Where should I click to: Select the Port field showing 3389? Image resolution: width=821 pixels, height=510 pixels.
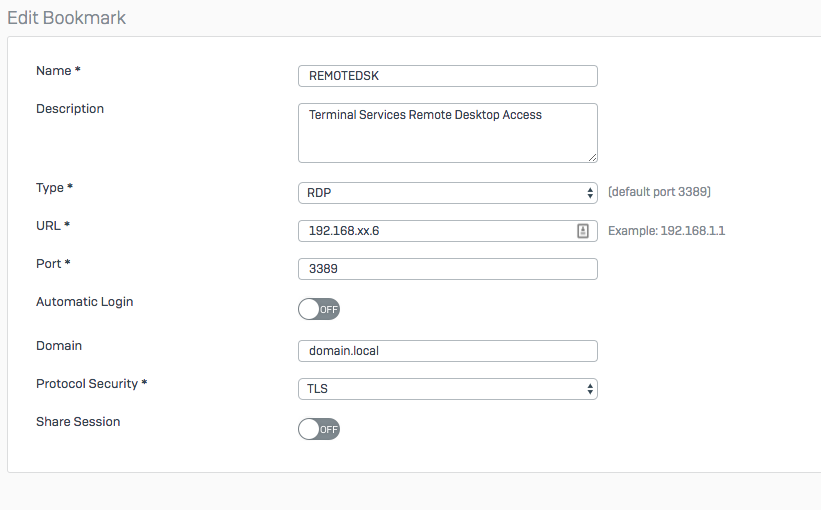tap(447, 269)
